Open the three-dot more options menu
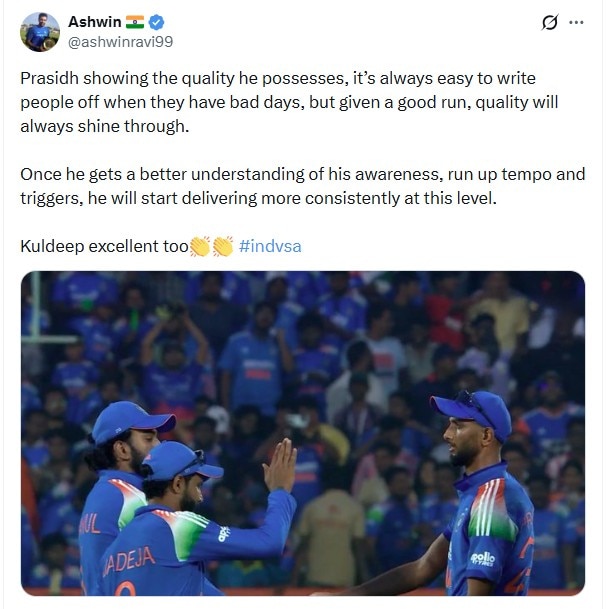607x609 pixels. pos(575,23)
